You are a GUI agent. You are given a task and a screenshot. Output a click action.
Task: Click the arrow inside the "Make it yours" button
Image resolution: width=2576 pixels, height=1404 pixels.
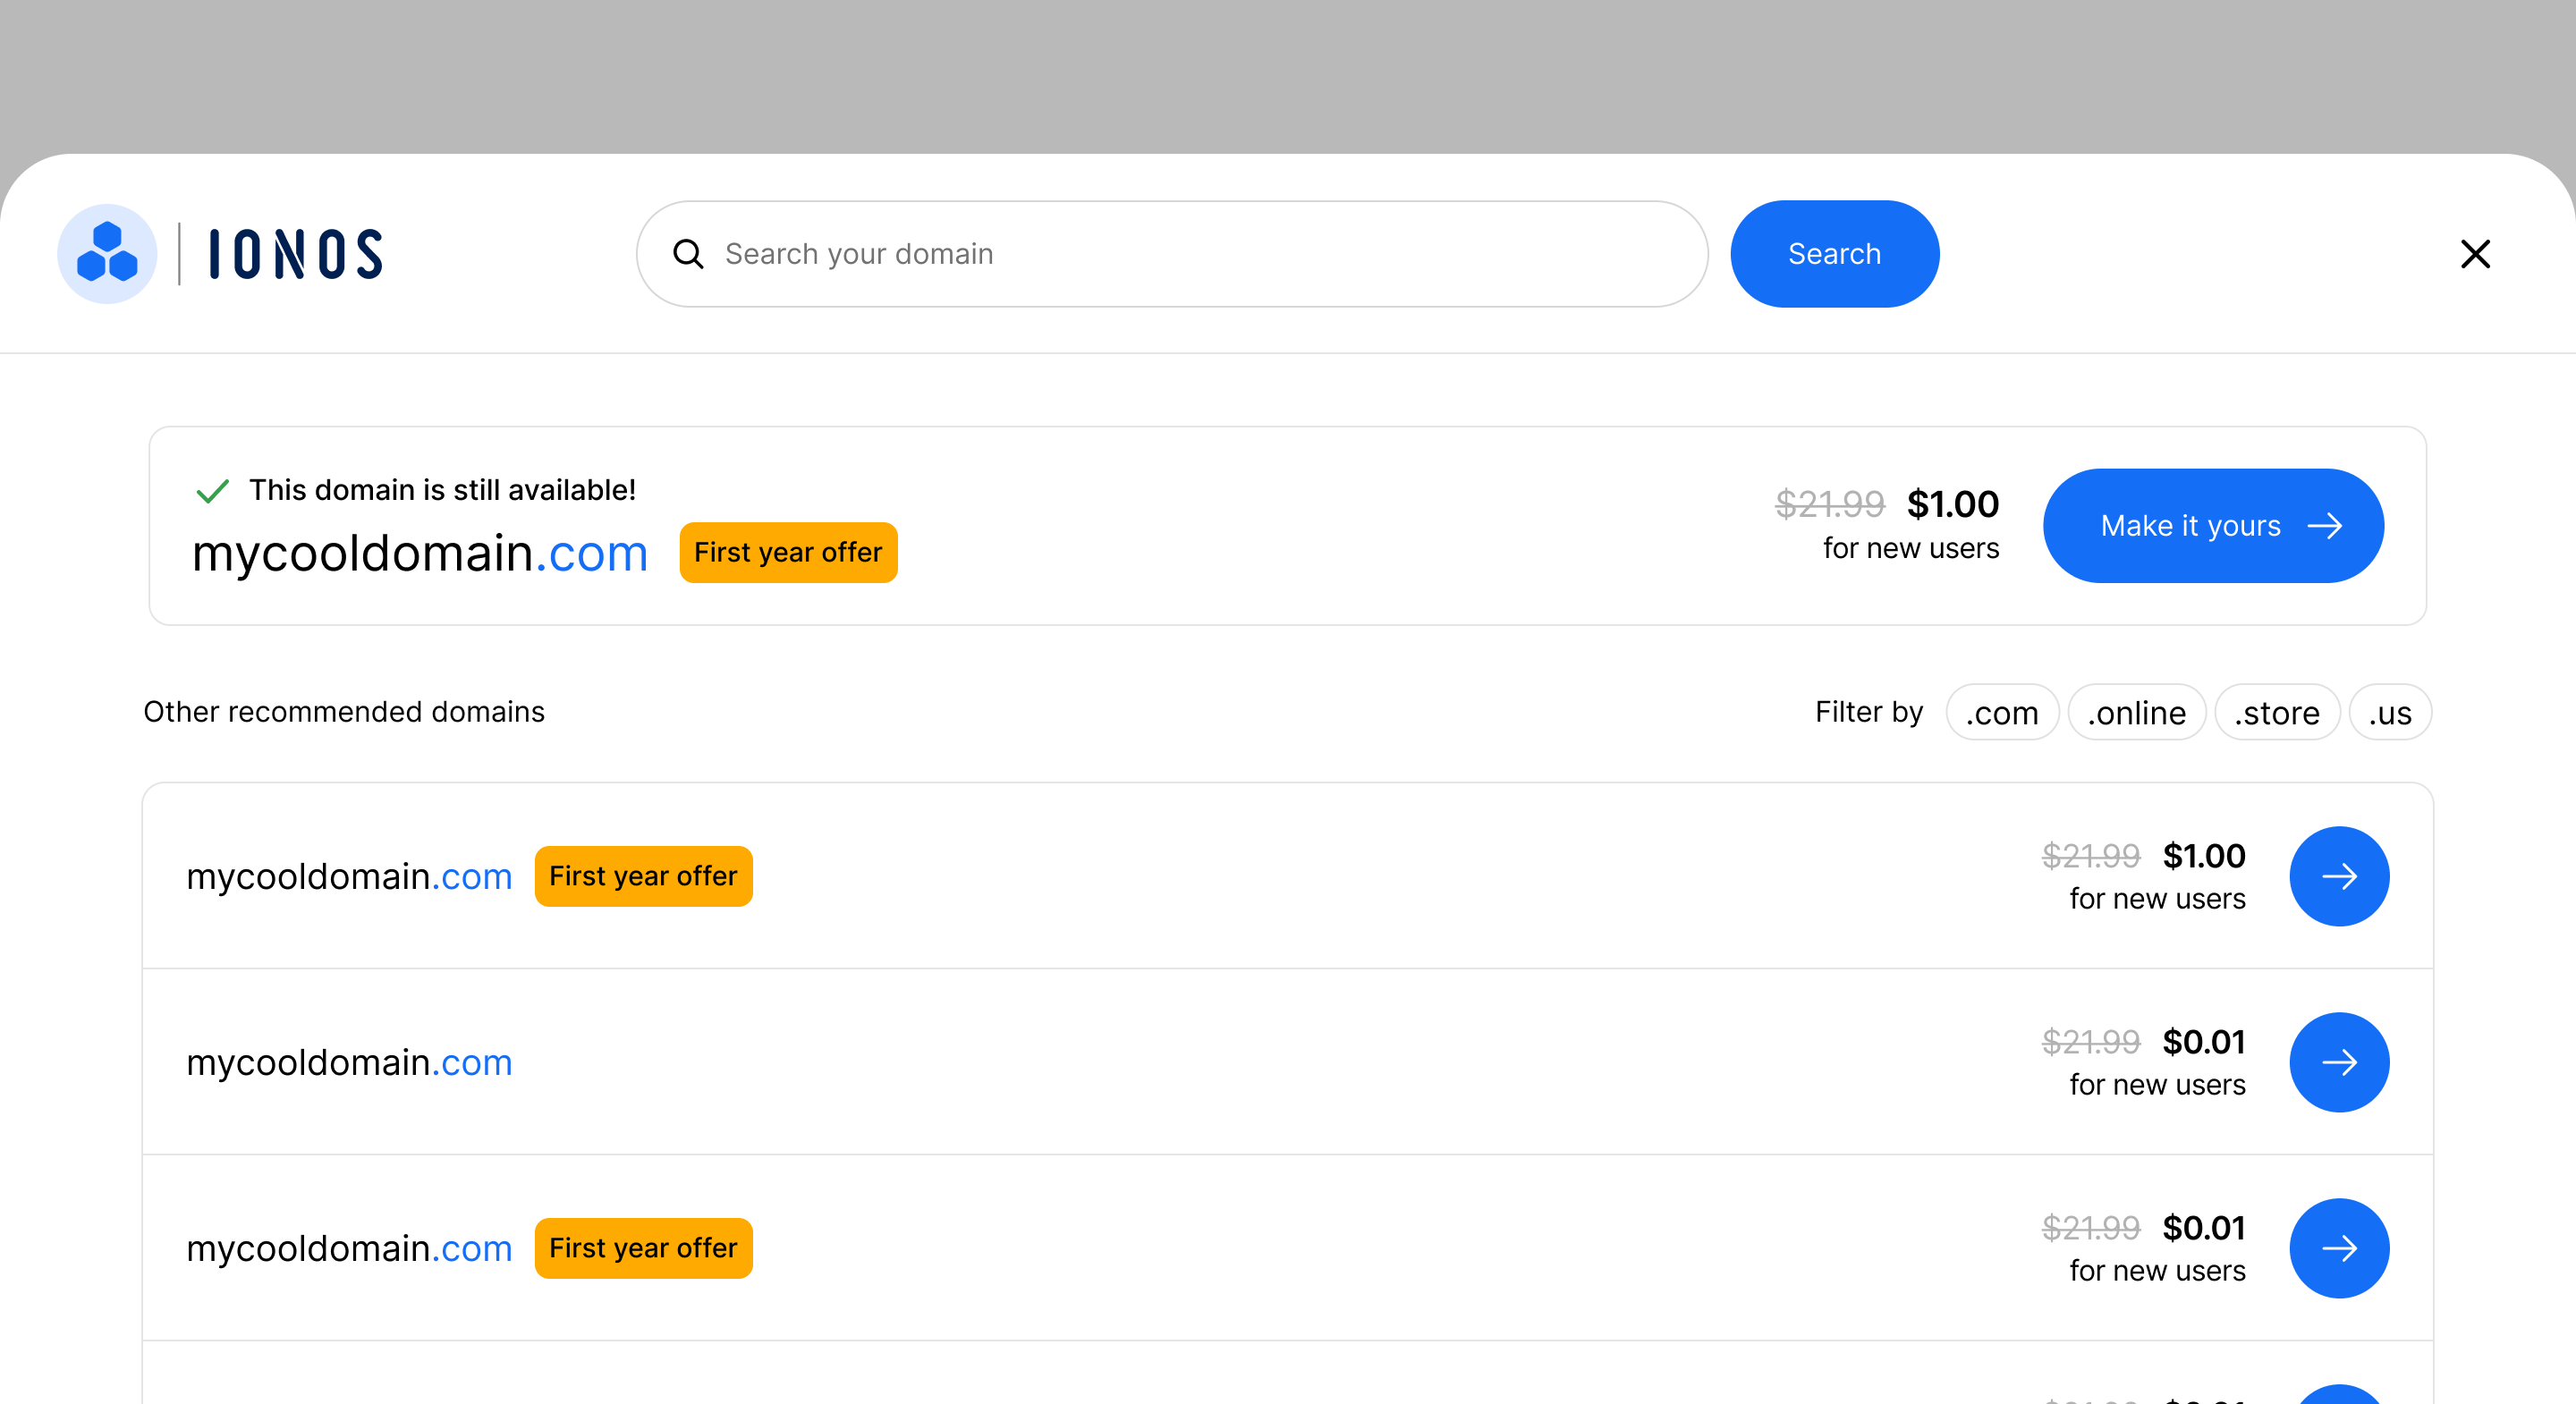point(2325,526)
